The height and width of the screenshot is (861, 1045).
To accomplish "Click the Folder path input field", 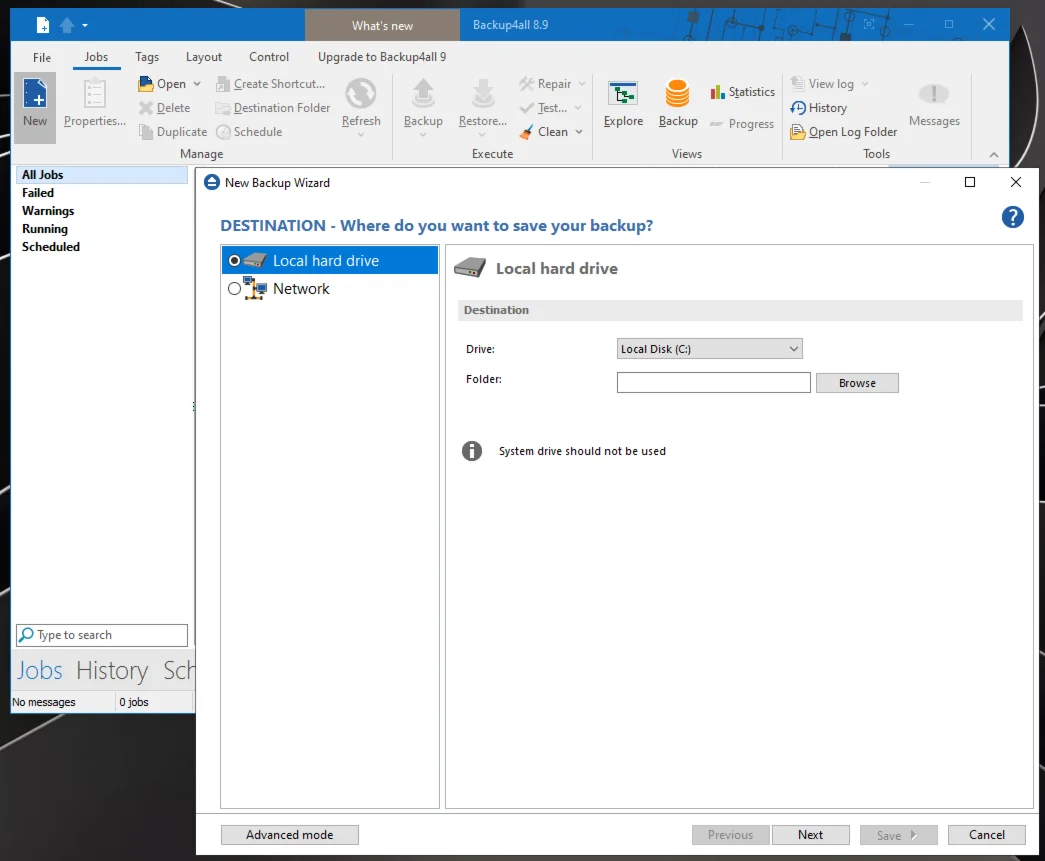I will coord(713,383).
